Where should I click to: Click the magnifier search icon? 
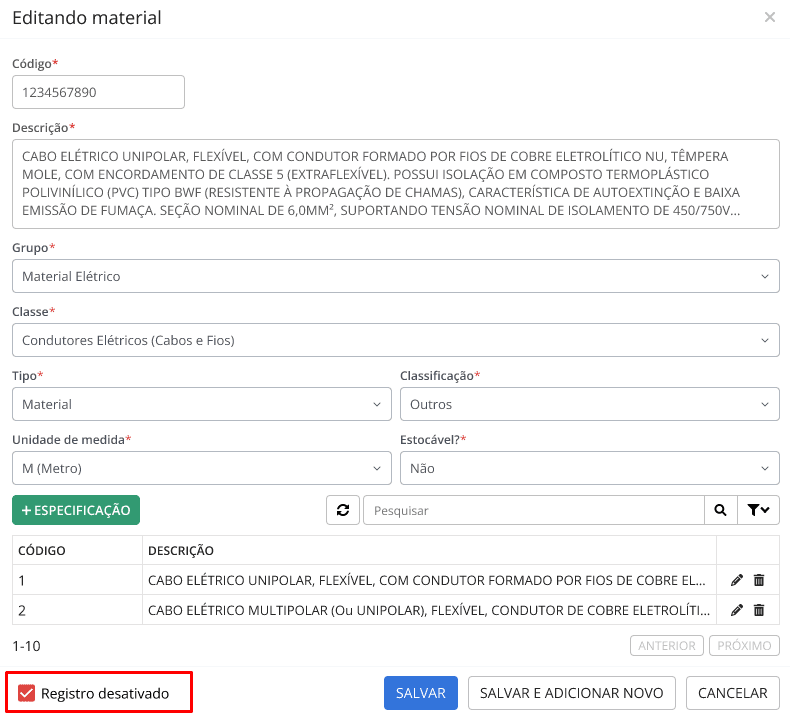tap(720, 510)
